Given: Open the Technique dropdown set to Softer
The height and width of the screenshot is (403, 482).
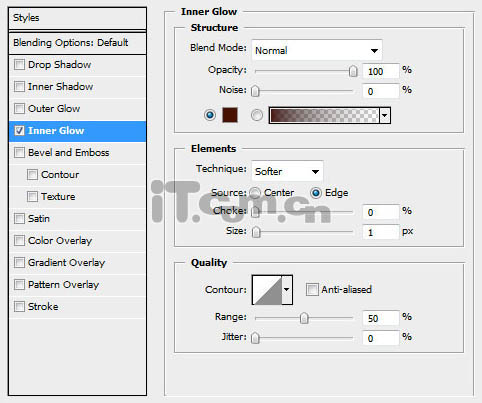Looking at the screenshot, I should click(287, 171).
